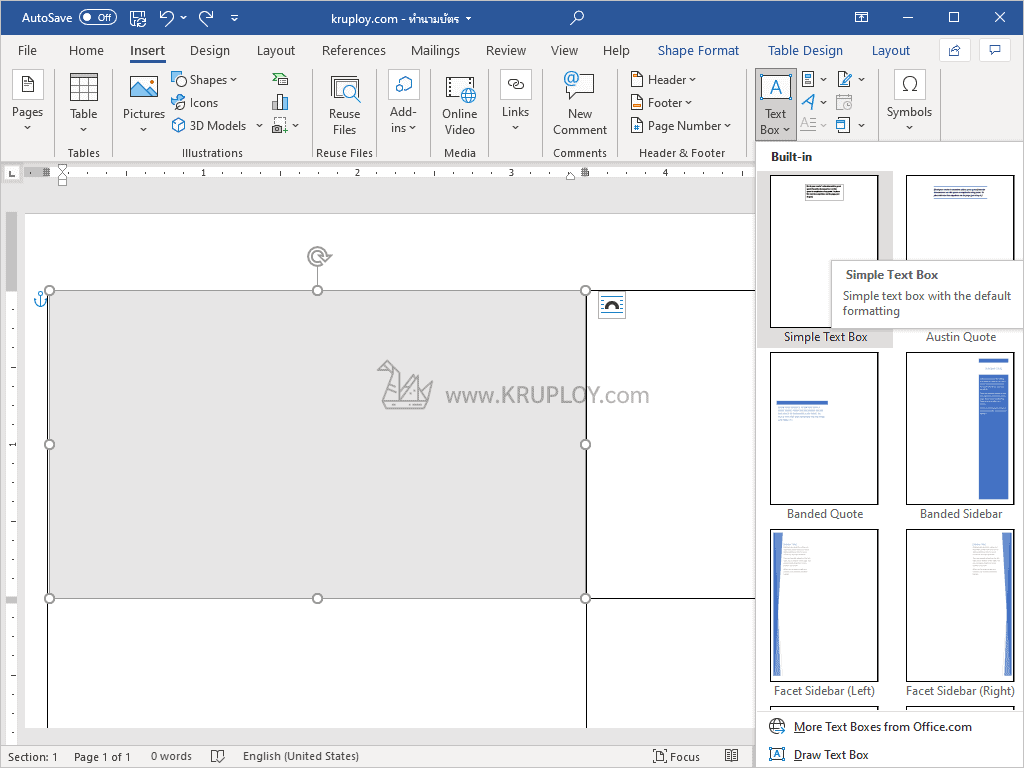
Task: Switch to the Shape Format tab
Action: pos(698,51)
